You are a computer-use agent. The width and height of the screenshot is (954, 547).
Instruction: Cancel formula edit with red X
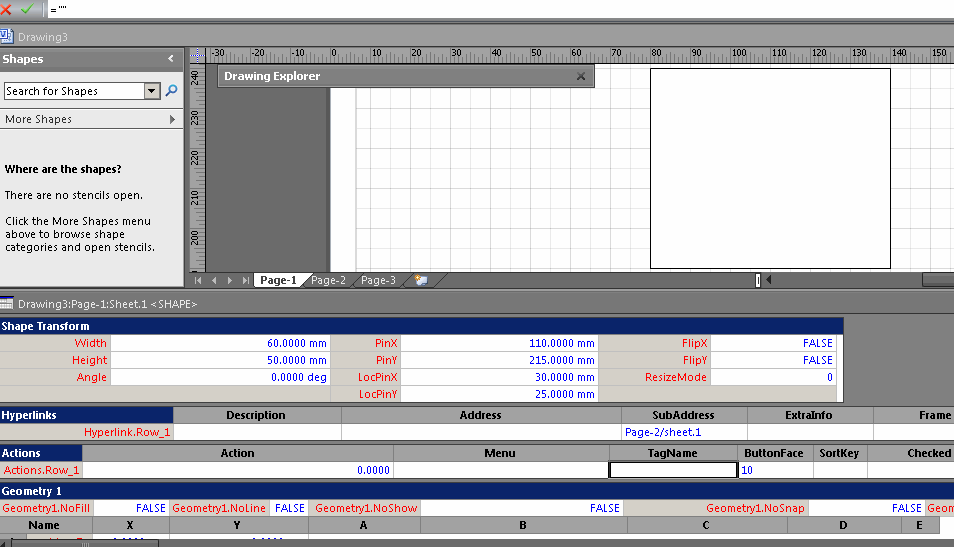click(5, 9)
